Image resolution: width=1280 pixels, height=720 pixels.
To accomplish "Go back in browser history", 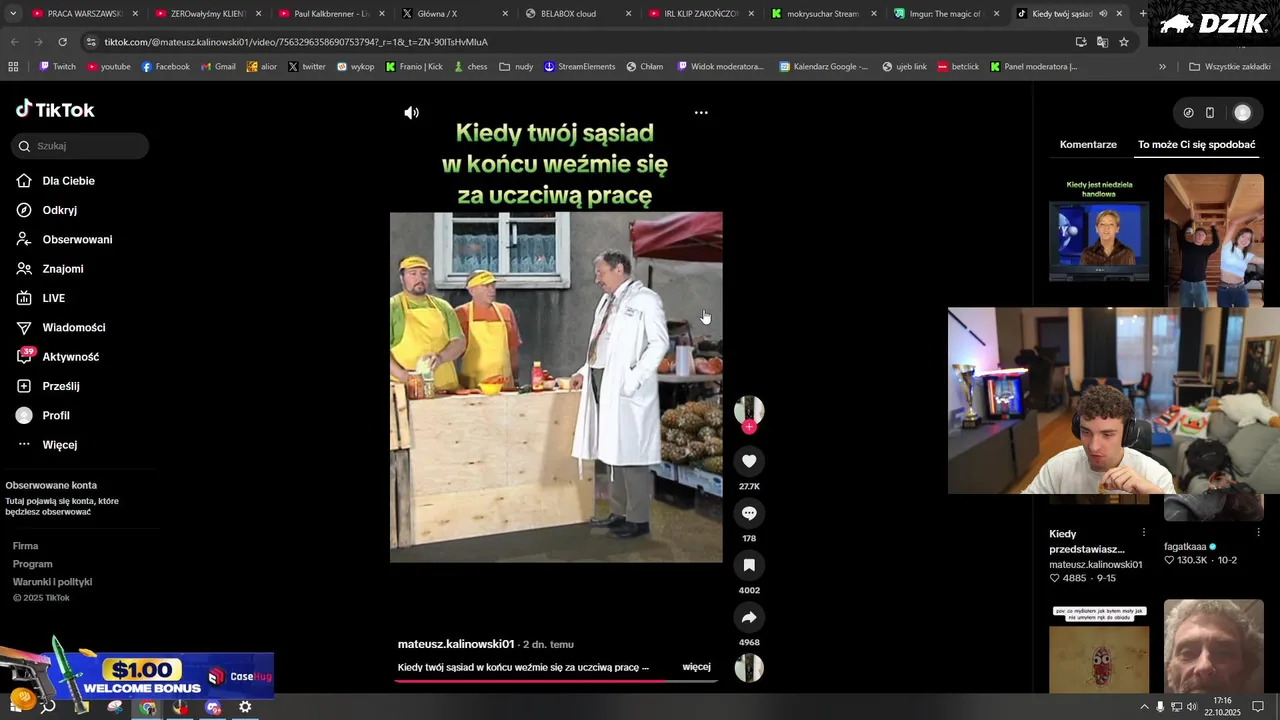I will (14, 42).
